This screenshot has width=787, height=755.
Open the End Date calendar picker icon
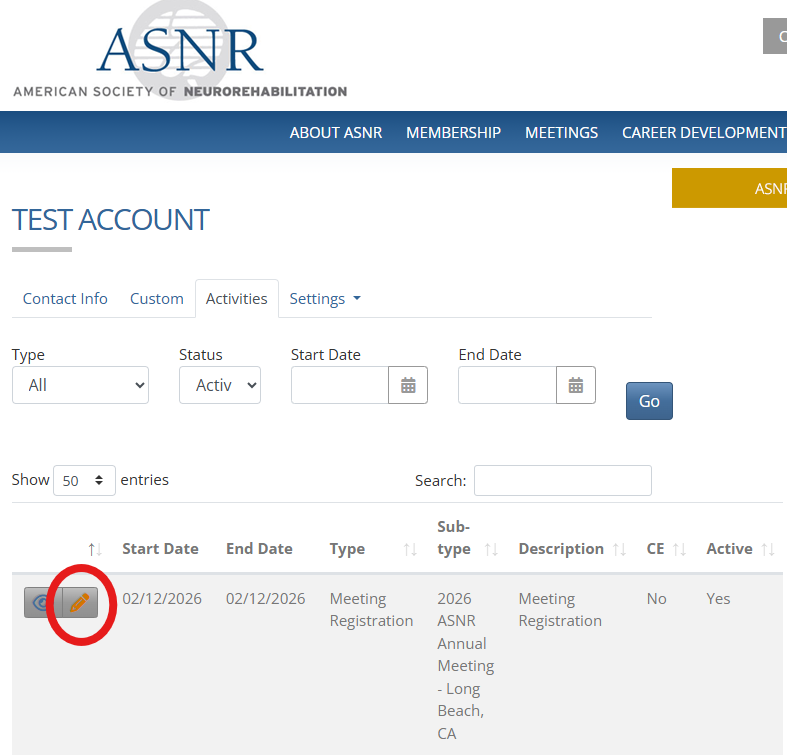click(x=576, y=385)
